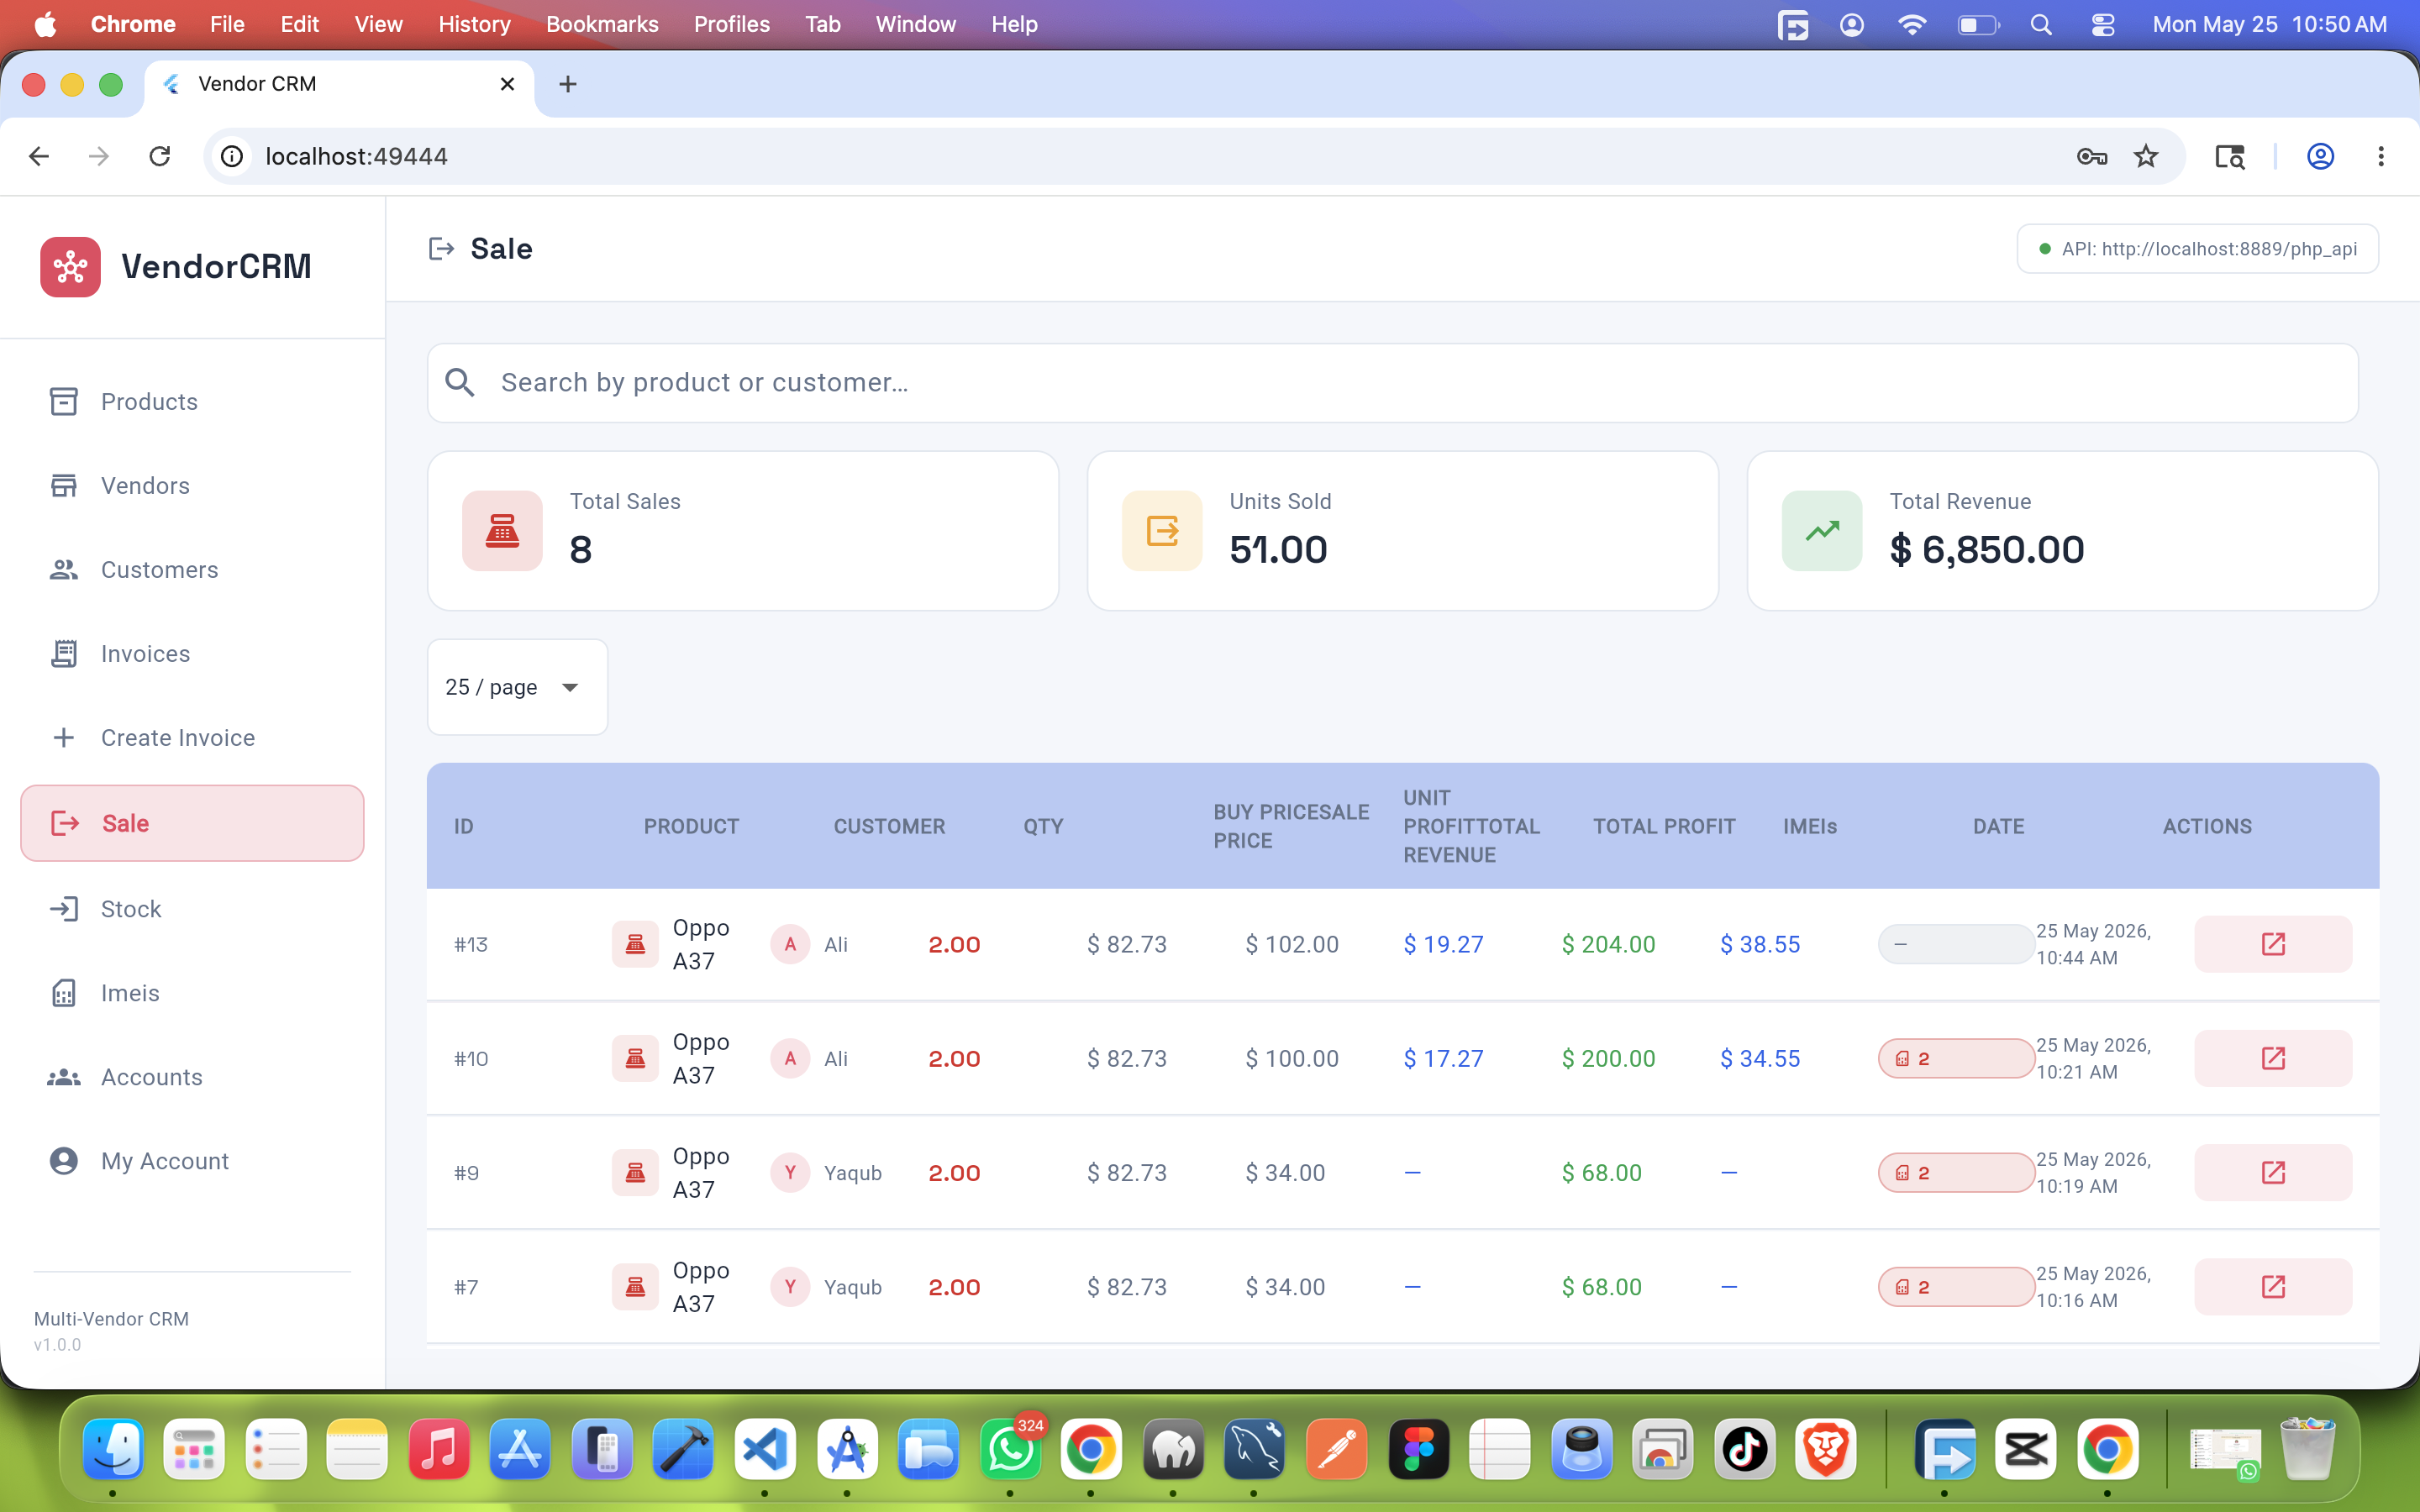
Task: Click the site info icon in address bar
Action: (232, 156)
